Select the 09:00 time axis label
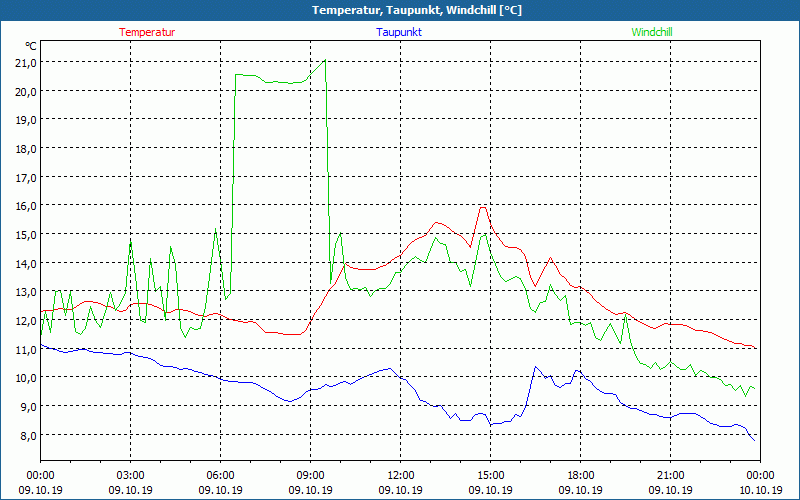The image size is (800, 500). click(310, 475)
